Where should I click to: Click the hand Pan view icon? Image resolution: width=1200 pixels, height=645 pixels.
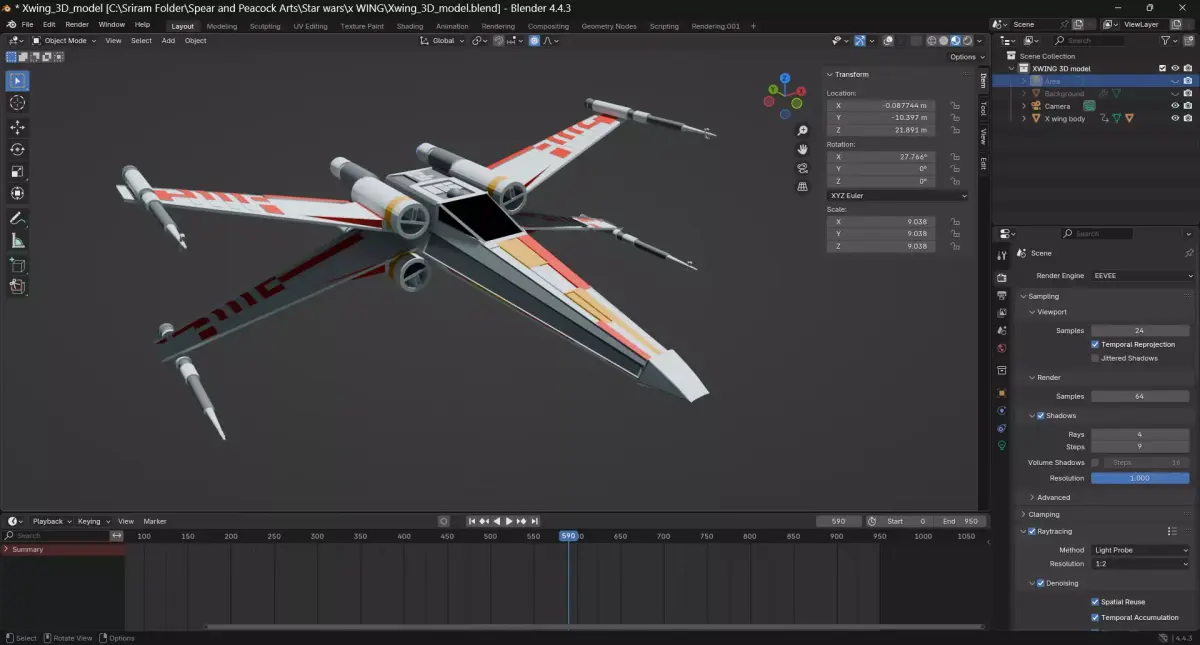802,149
